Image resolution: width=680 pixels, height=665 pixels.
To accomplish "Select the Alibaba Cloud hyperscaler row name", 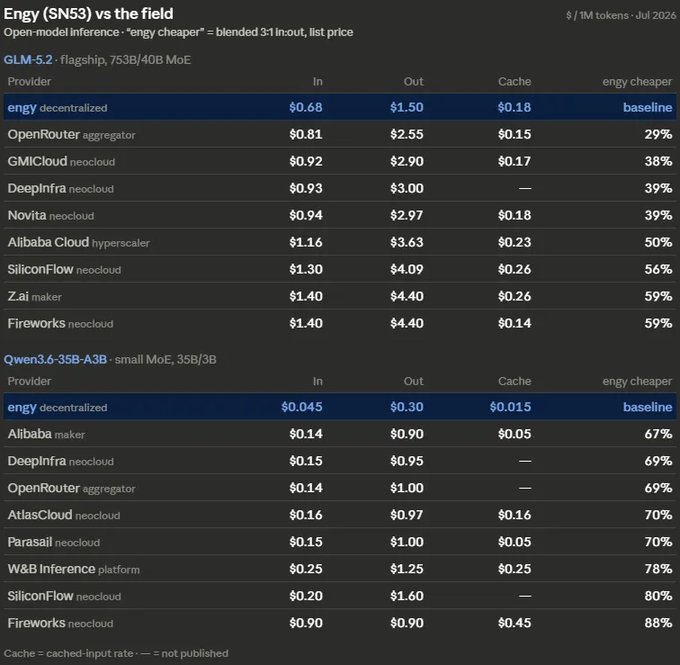I will pos(78,242).
